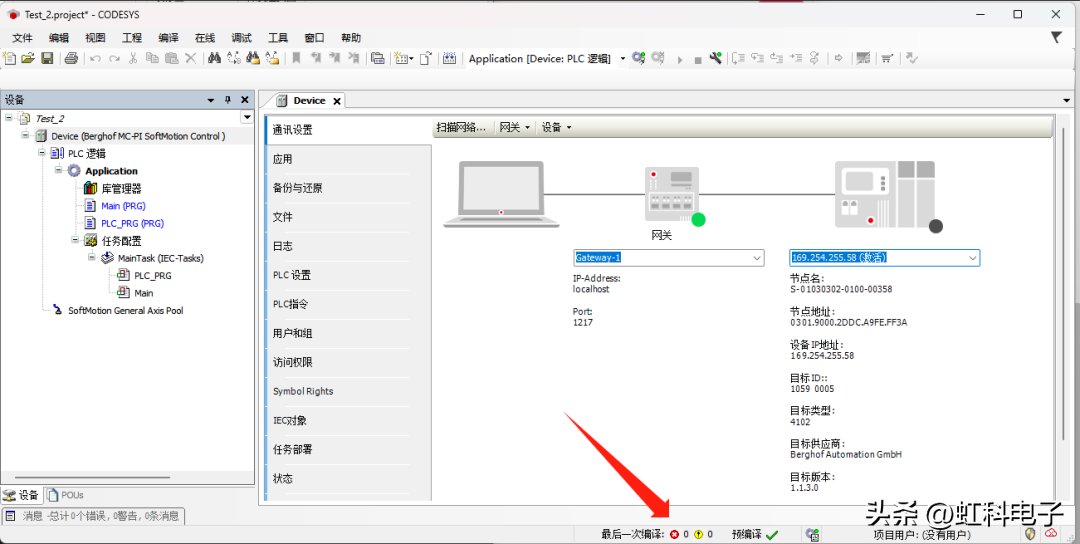
Task: Save the project with floppy icon
Action: [x=47, y=59]
